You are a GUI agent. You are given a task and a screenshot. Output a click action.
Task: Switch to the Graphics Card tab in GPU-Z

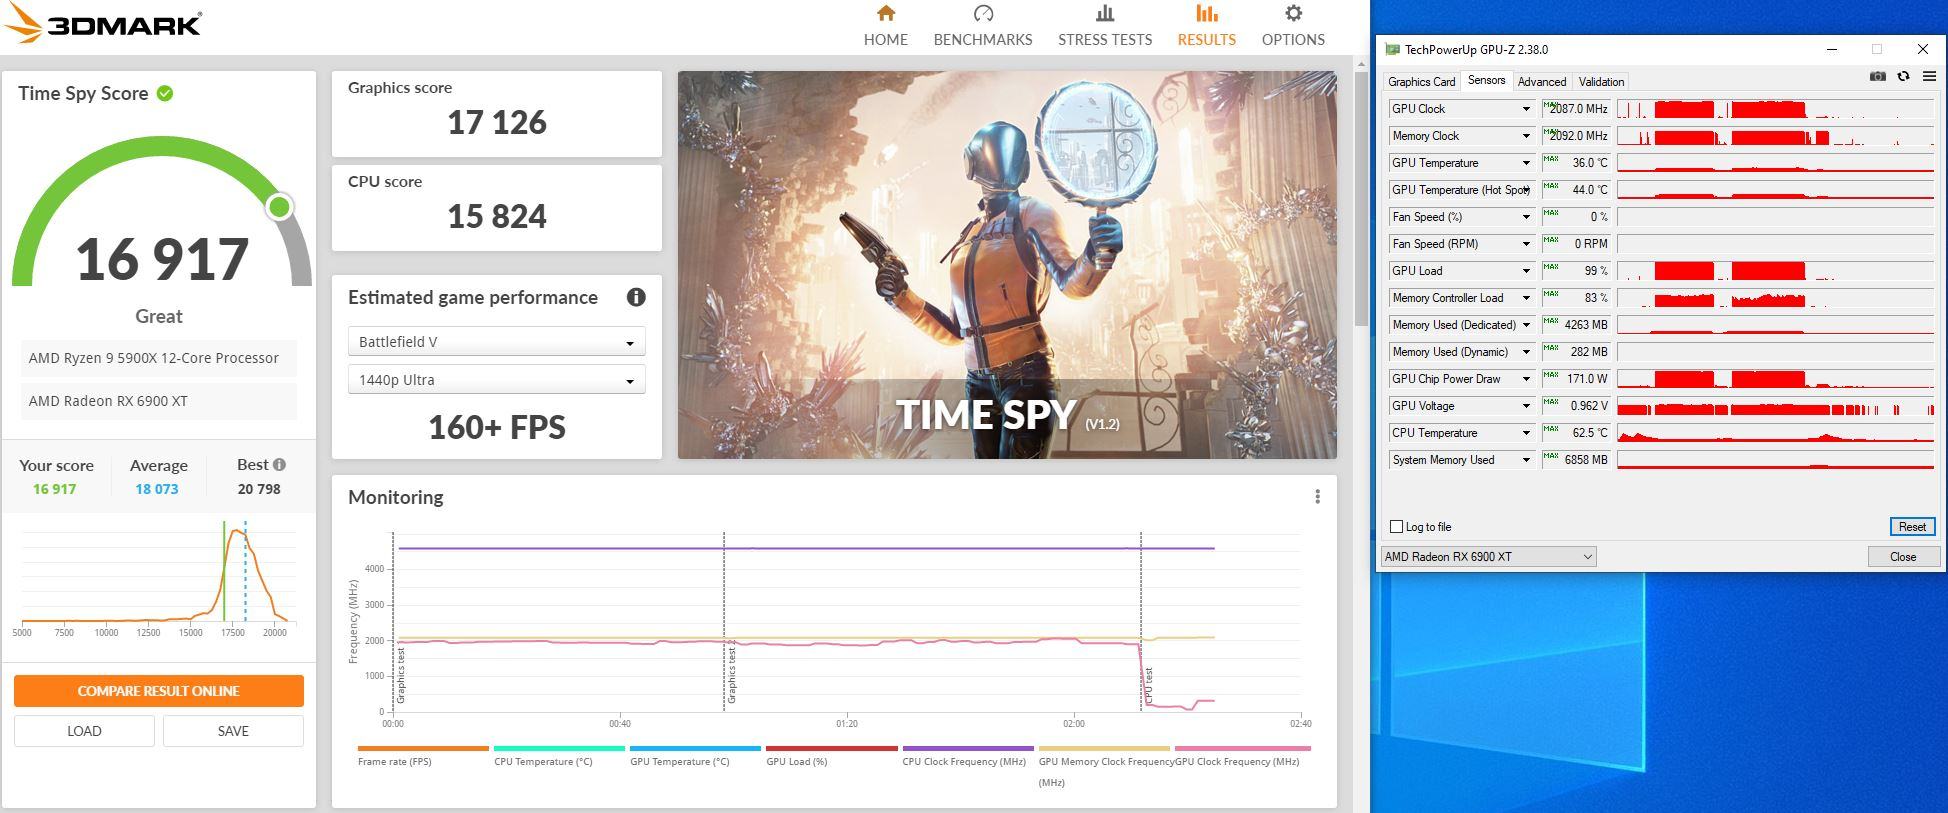1421,82
